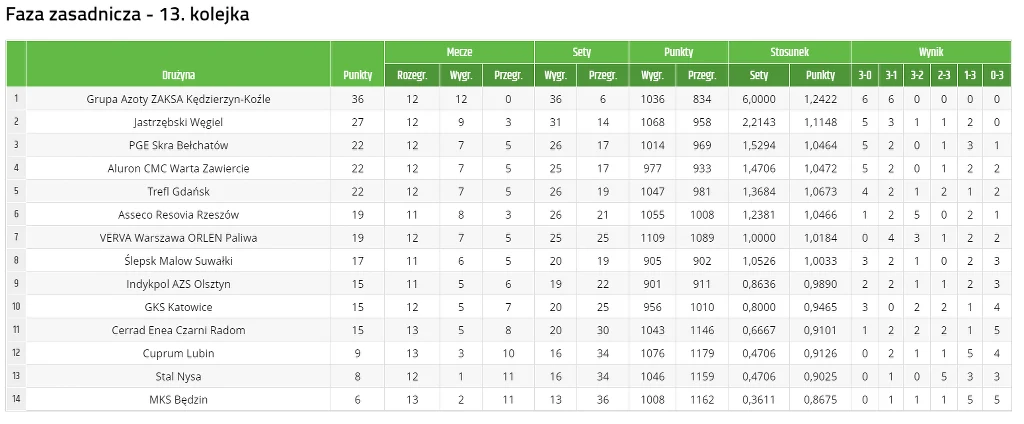Select Cuprum Lubin team name
Viewport: 1024px width, 424px height.
coord(178,353)
